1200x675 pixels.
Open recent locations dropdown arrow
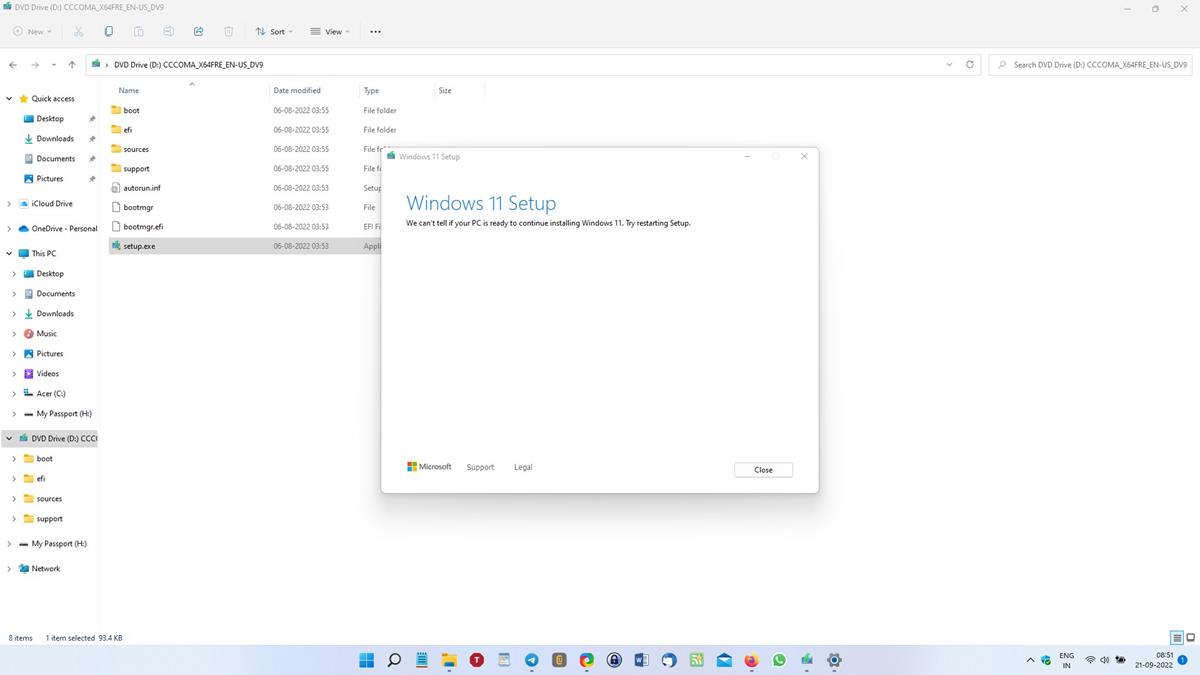[54, 65]
